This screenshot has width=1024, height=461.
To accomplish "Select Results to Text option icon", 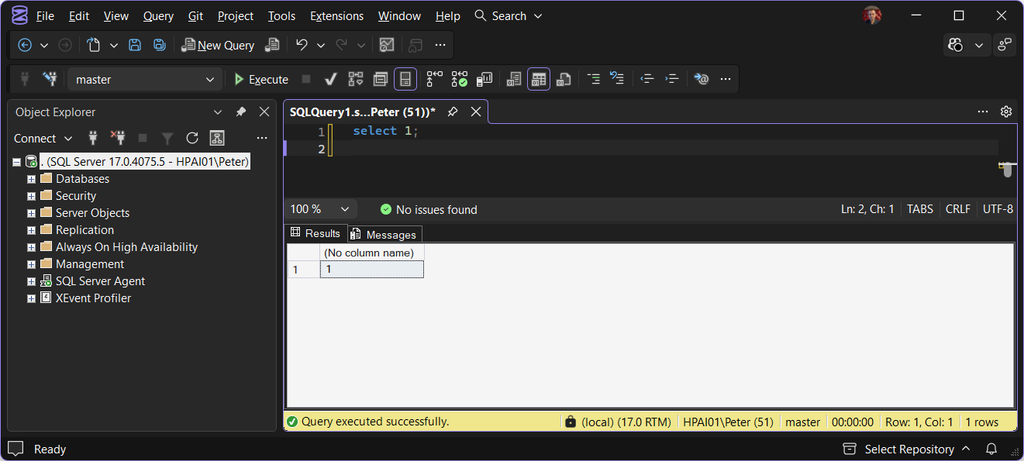I will point(514,79).
